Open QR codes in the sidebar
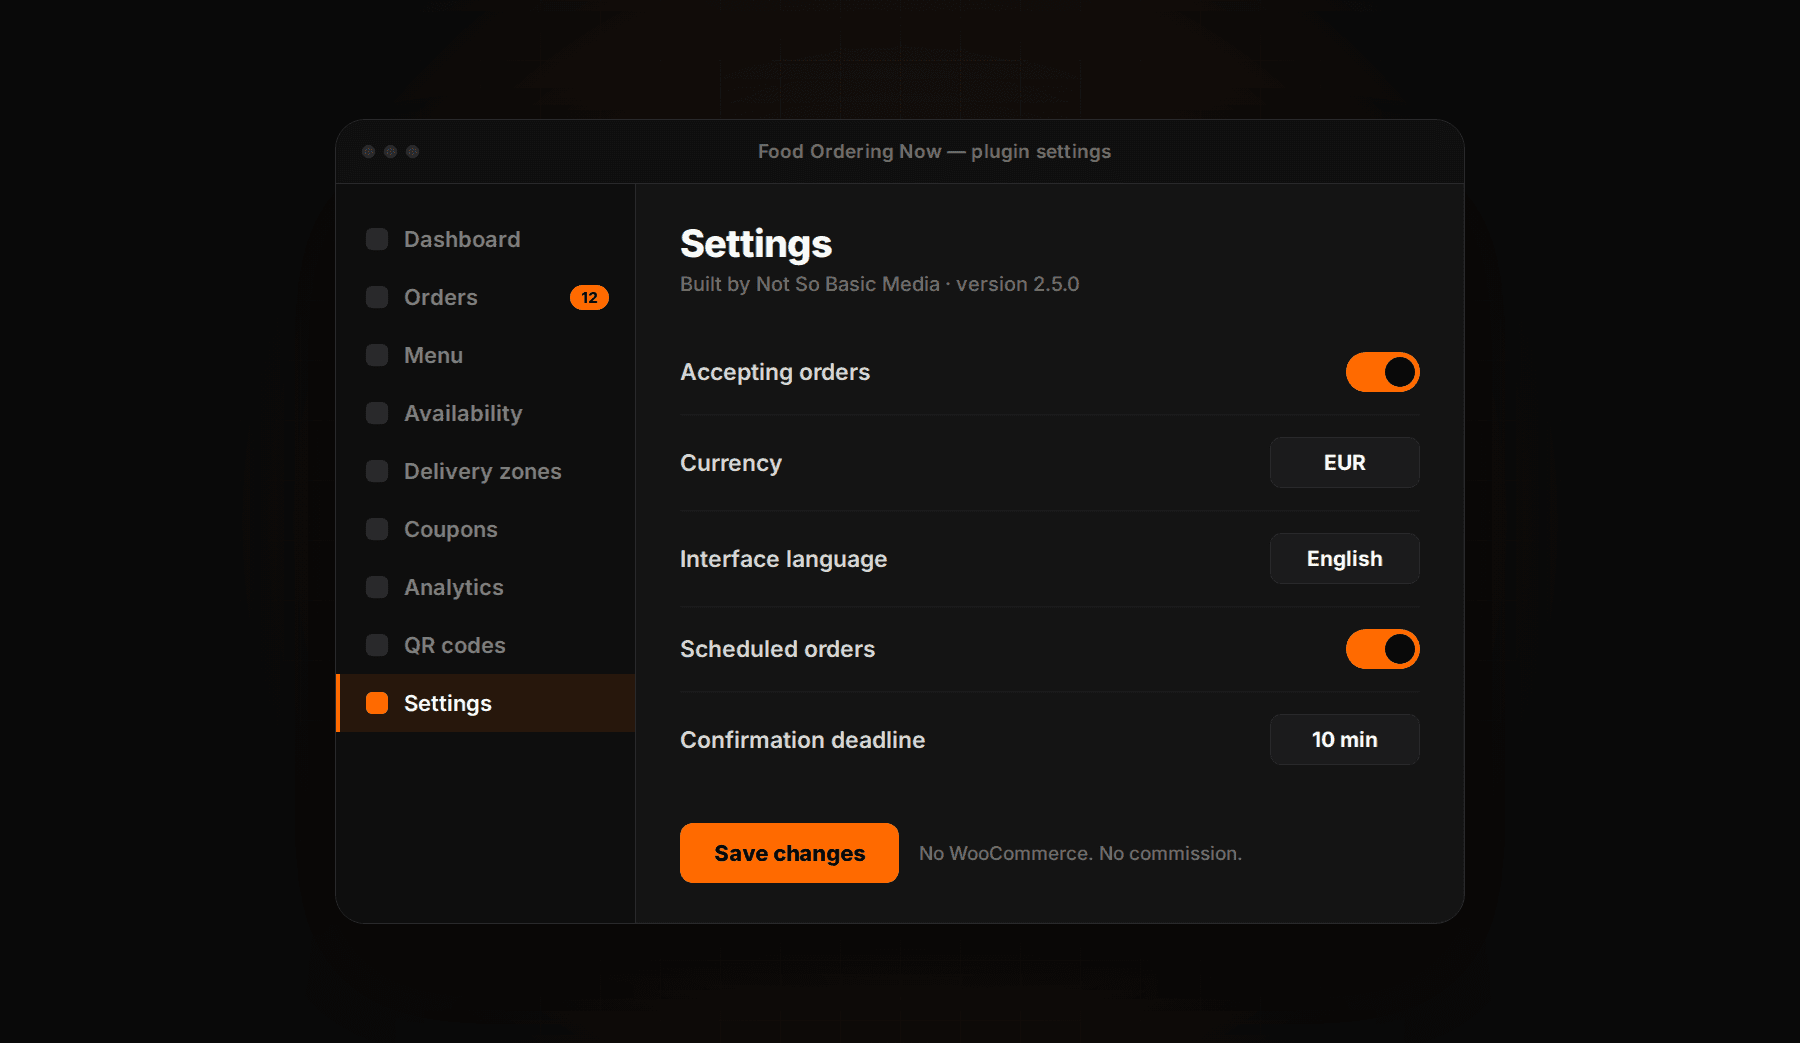 486,645
